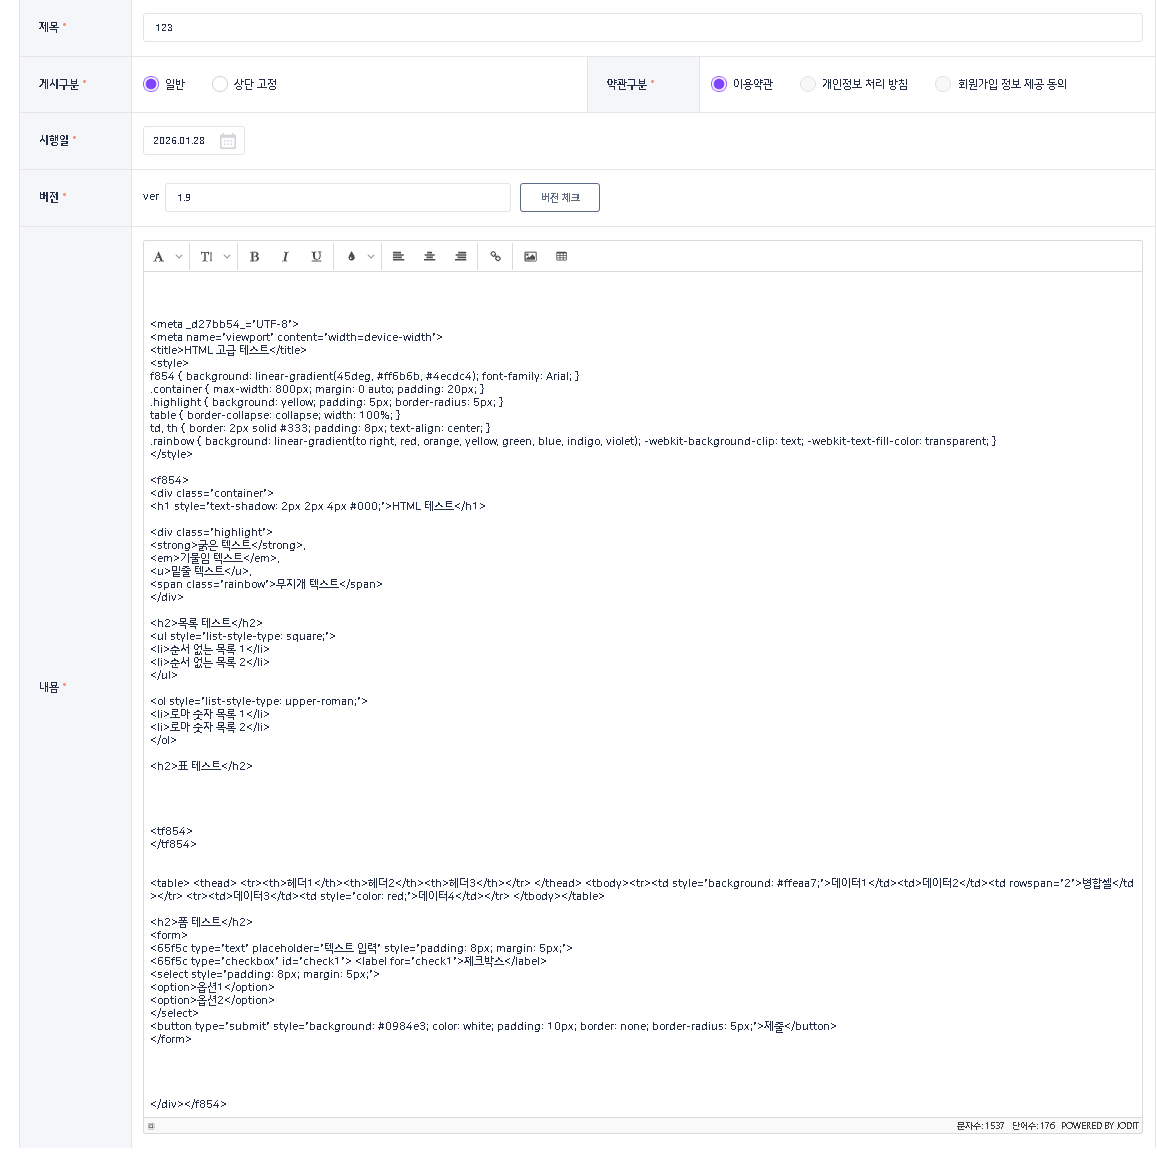Screen dimensions: 1157x1152
Task: Click the 버전 체크 button
Action: pyautogui.click(x=559, y=198)
